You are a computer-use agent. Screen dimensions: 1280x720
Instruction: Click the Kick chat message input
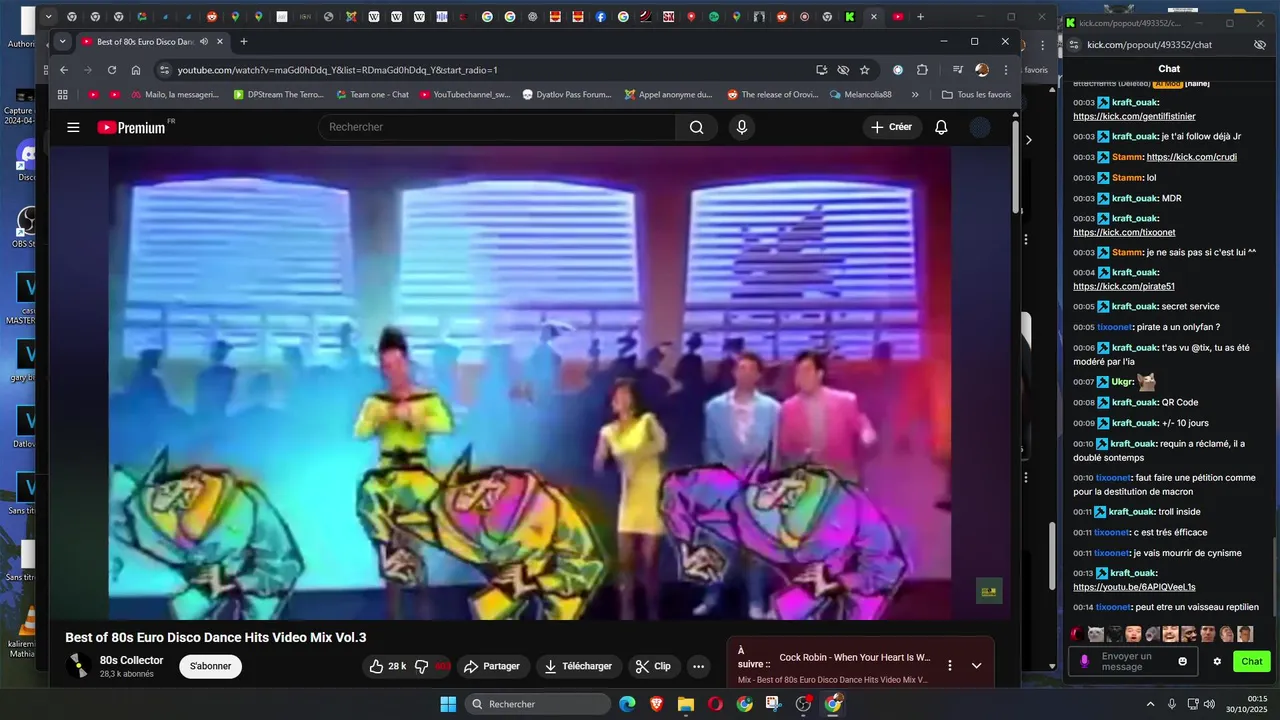coord(1134,661)
